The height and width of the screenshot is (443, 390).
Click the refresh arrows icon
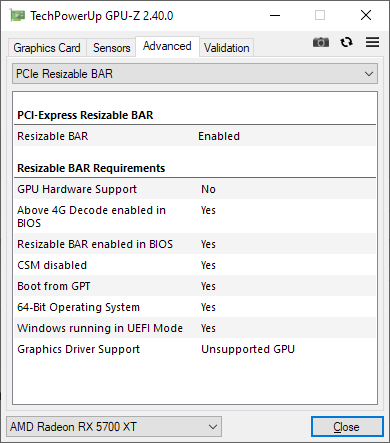click(x=346, y=42)
